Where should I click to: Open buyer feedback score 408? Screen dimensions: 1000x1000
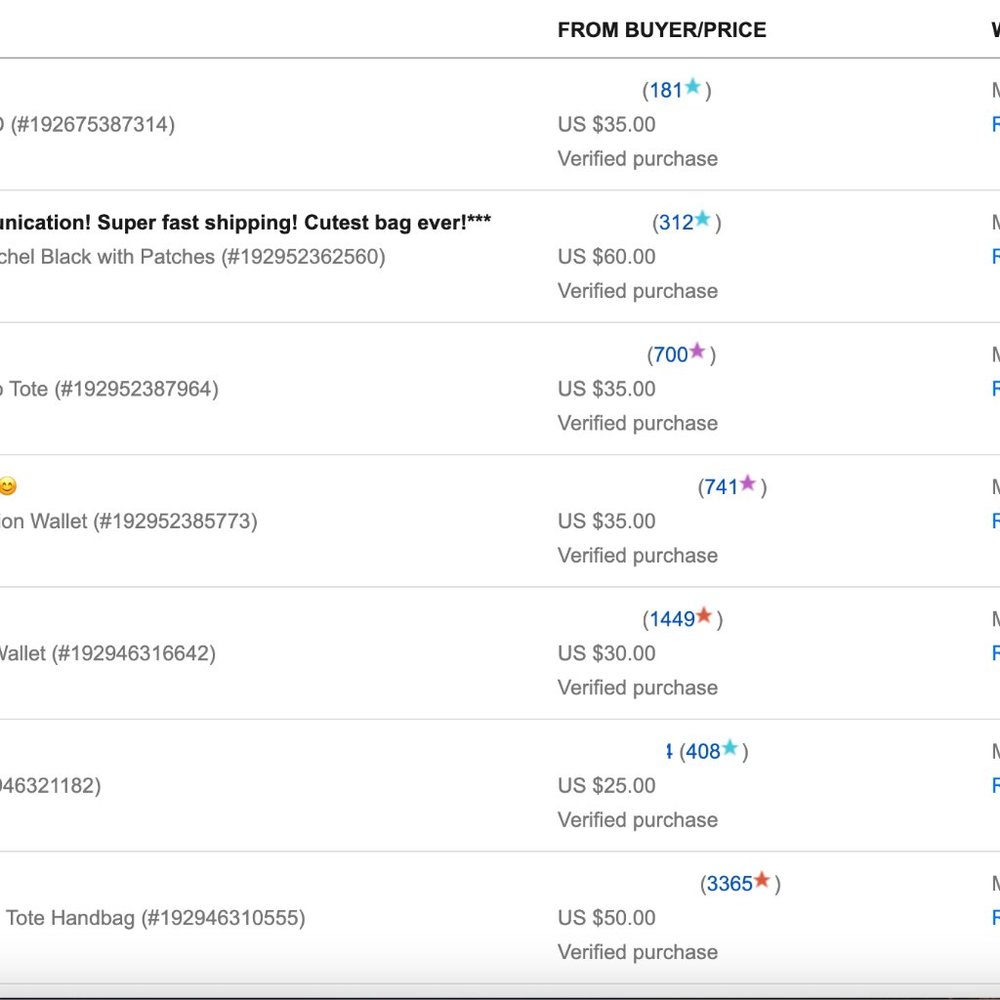(703, 751)
